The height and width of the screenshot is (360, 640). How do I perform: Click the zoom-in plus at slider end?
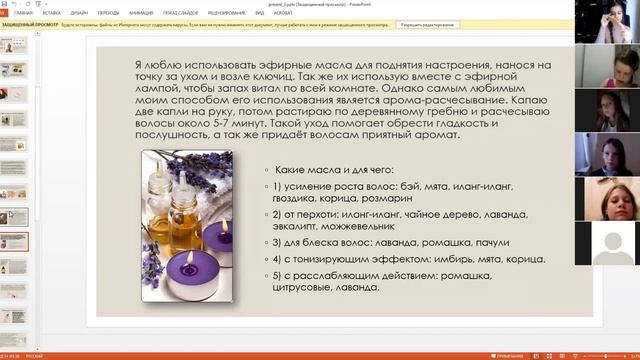626,356
